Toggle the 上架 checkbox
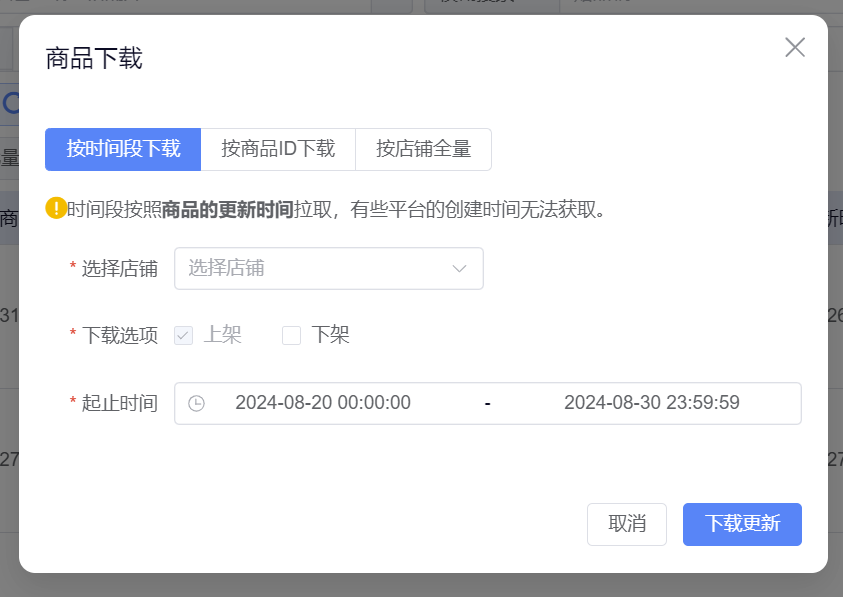The image size is (843, 597). pos(183,336)
